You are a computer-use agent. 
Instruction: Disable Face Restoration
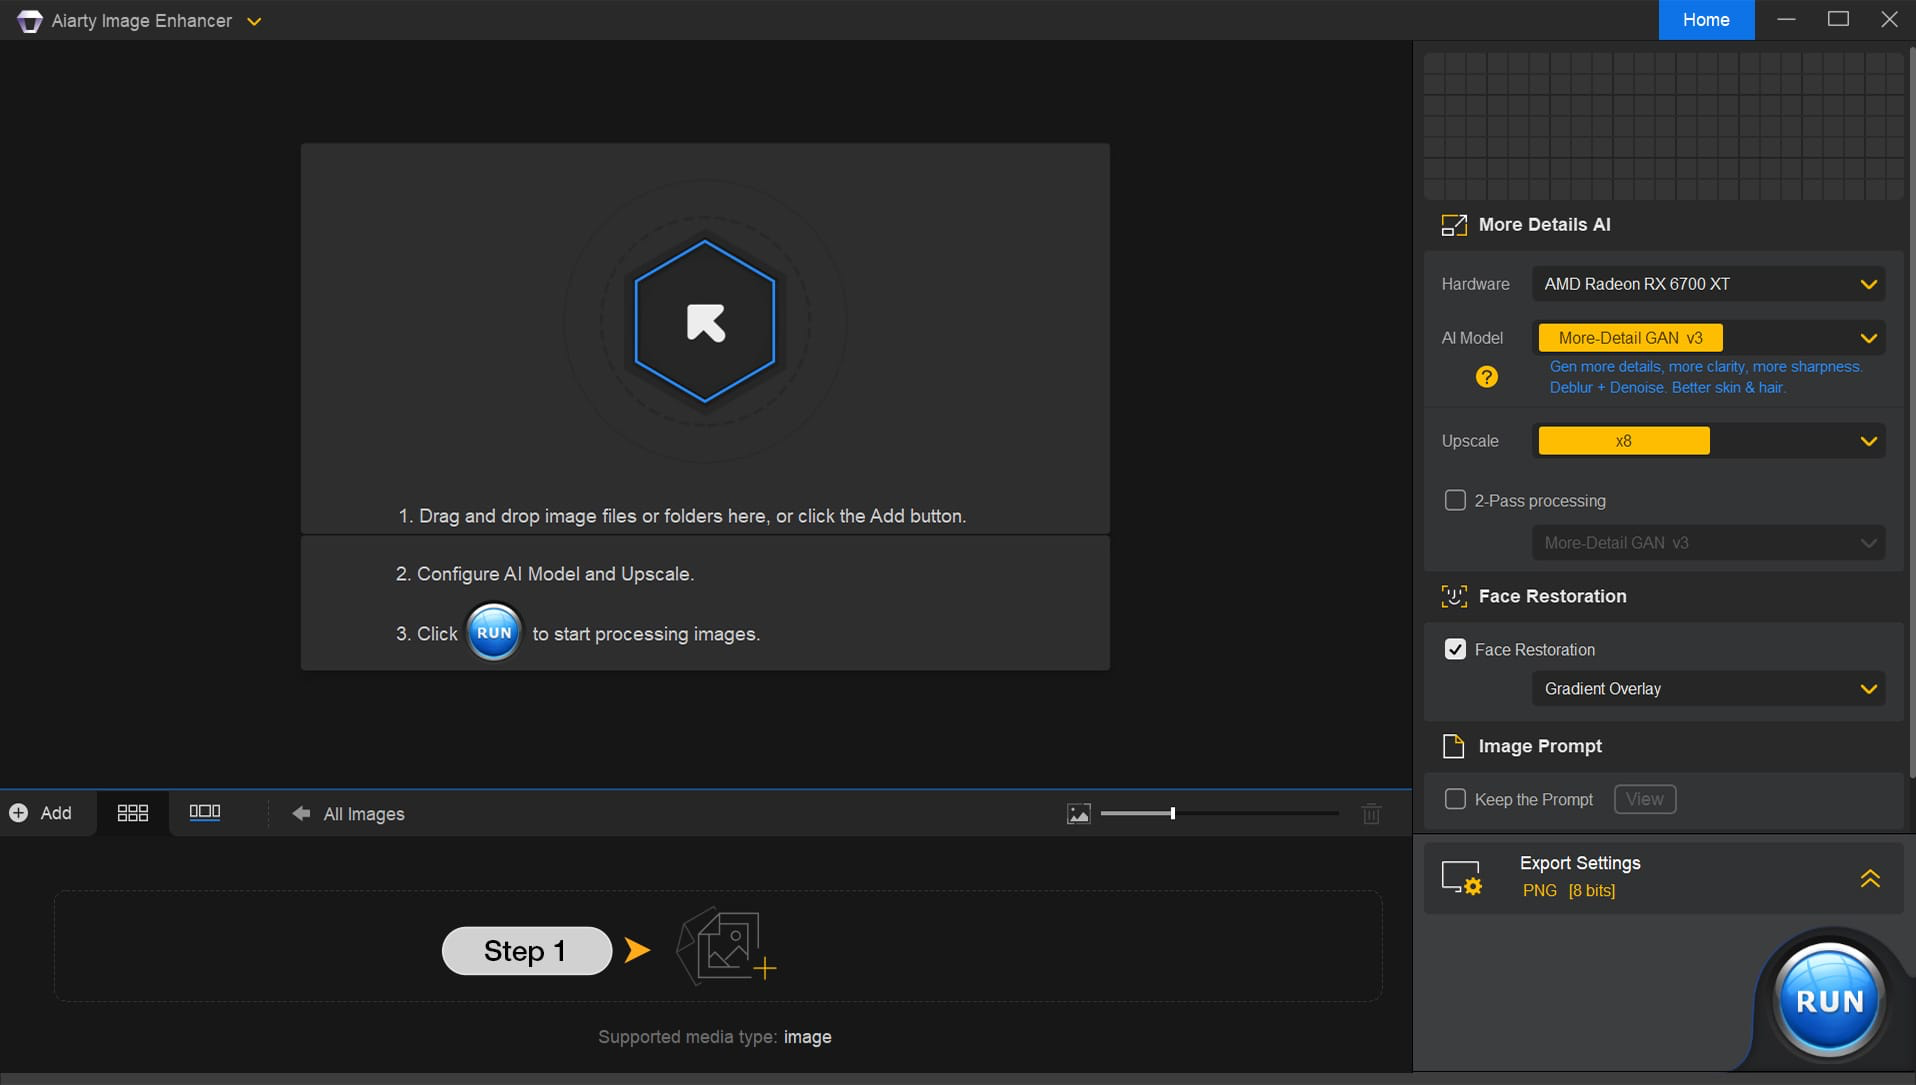[1456, 649]
